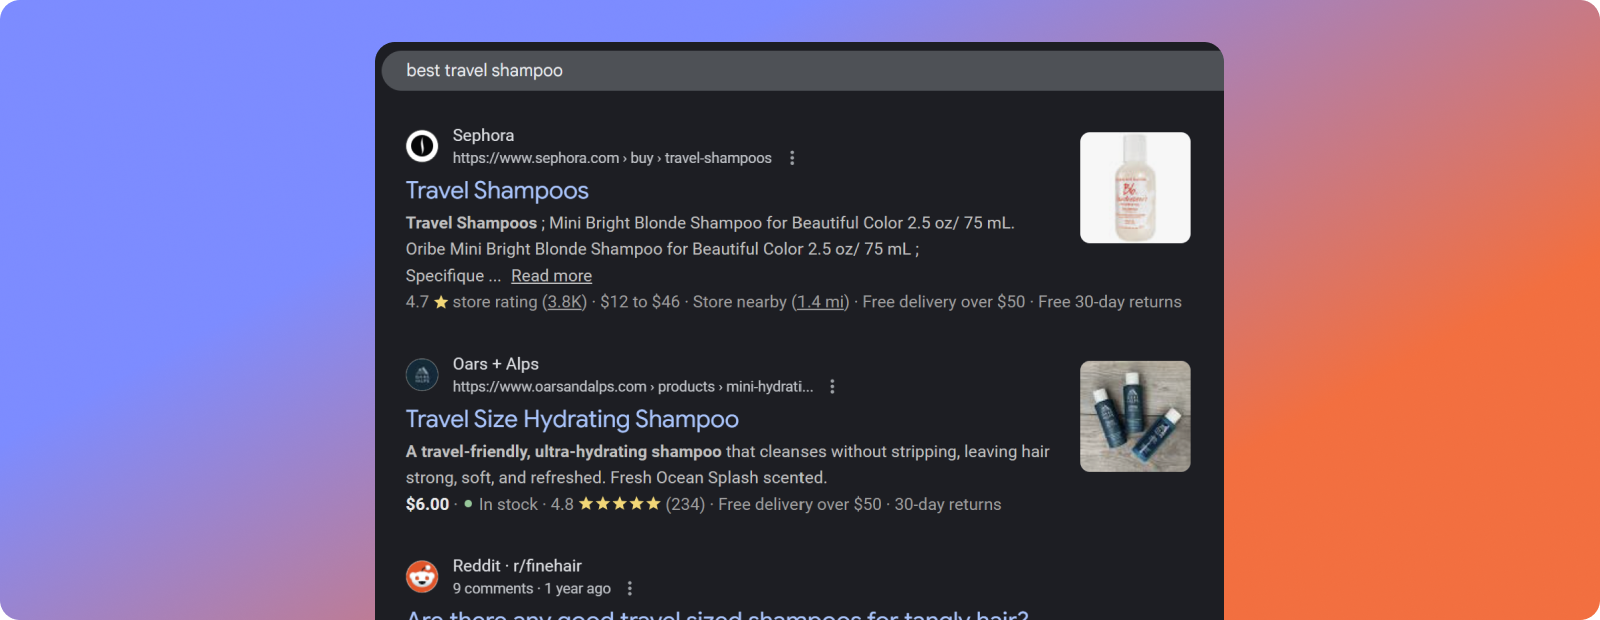The width and height of the screenshot is (1600, 620).
Task: Click the sephora.com travel-shampoos URL
Action: click(612, 158)
